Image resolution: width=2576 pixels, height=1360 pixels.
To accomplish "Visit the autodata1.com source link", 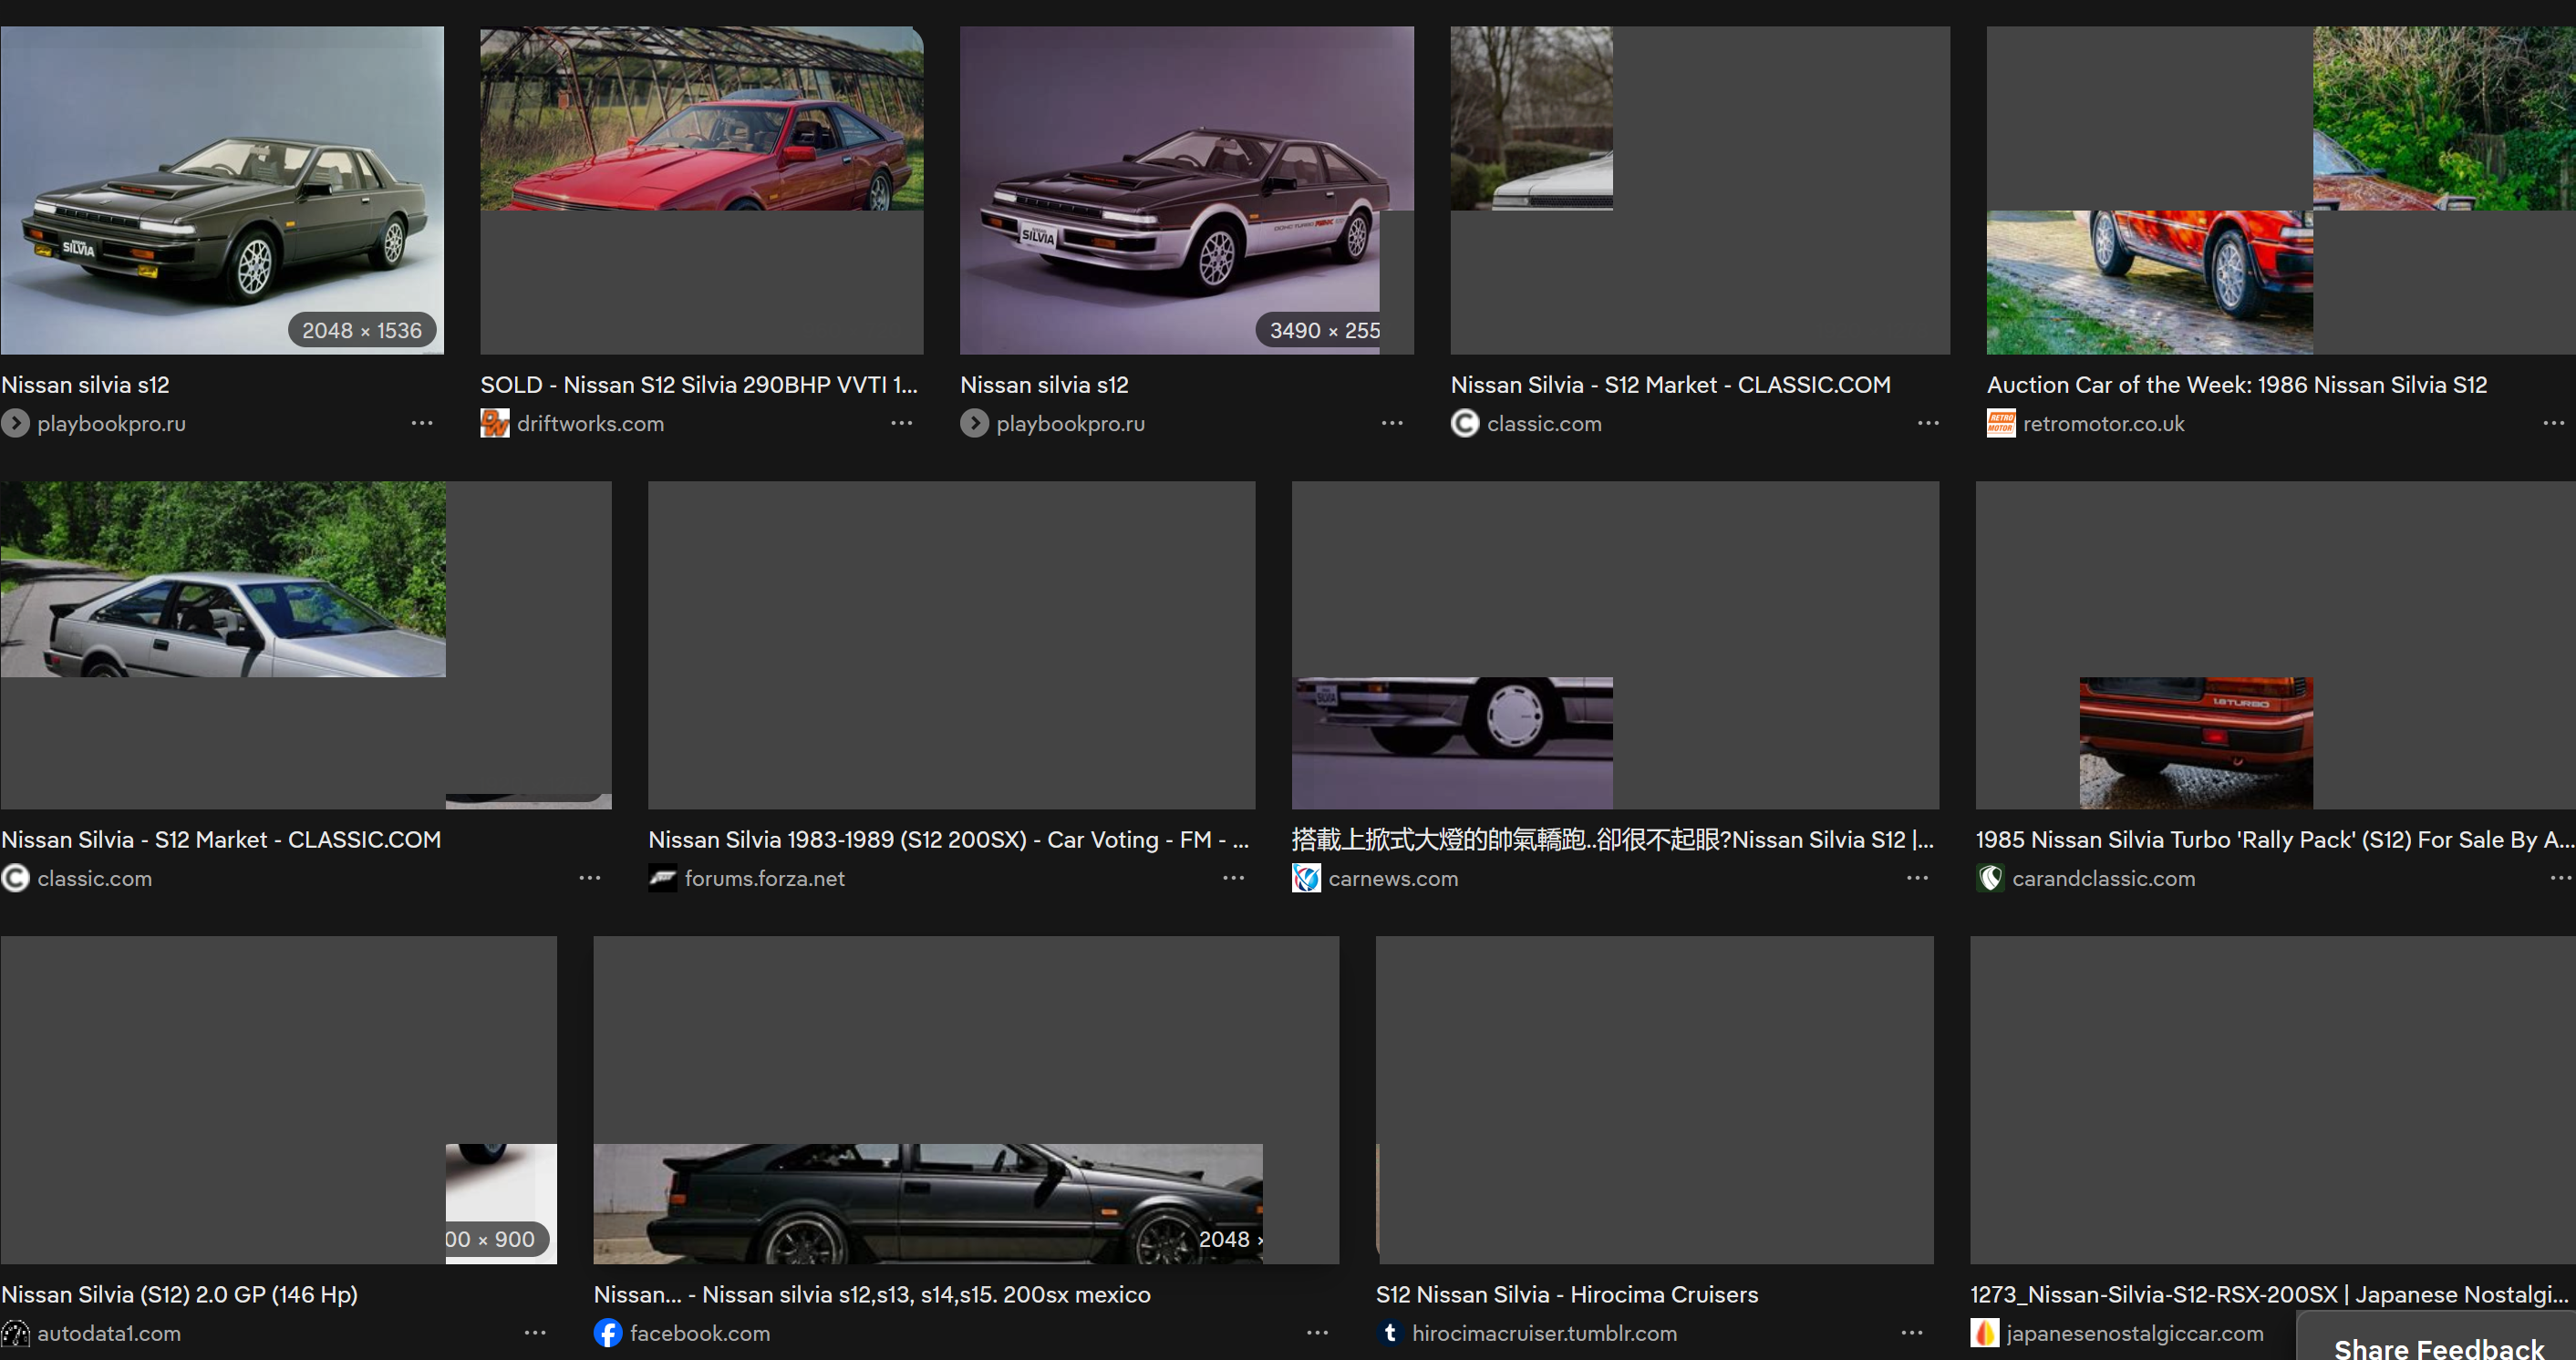I will pyautogui.click(x=109, y=1334).
